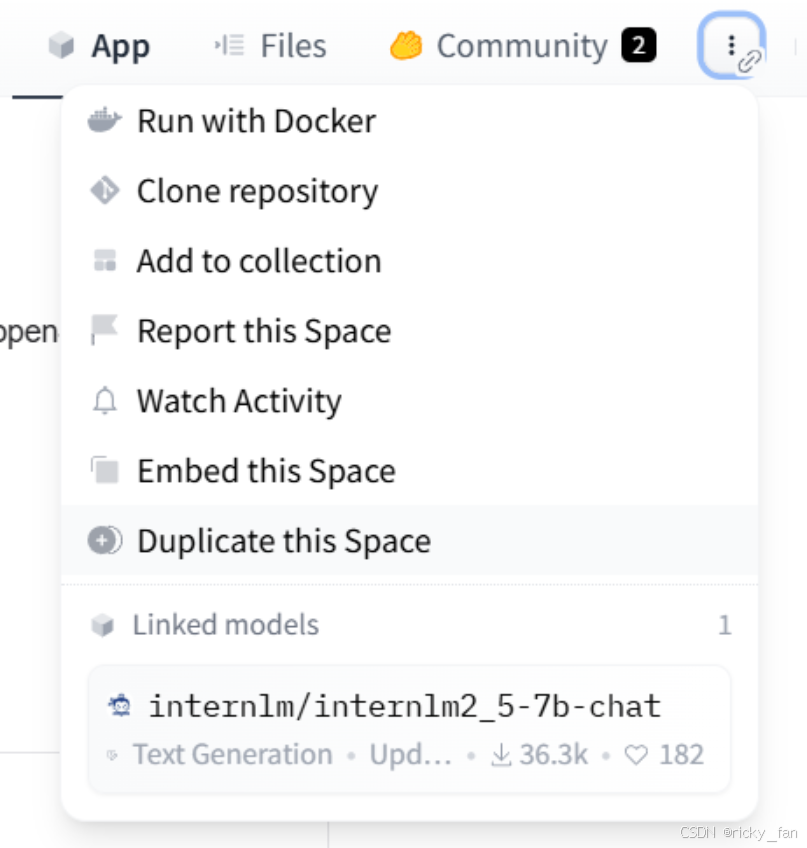Select Run with Docker menu entry
807x848 pixels.
click(409, 121)
